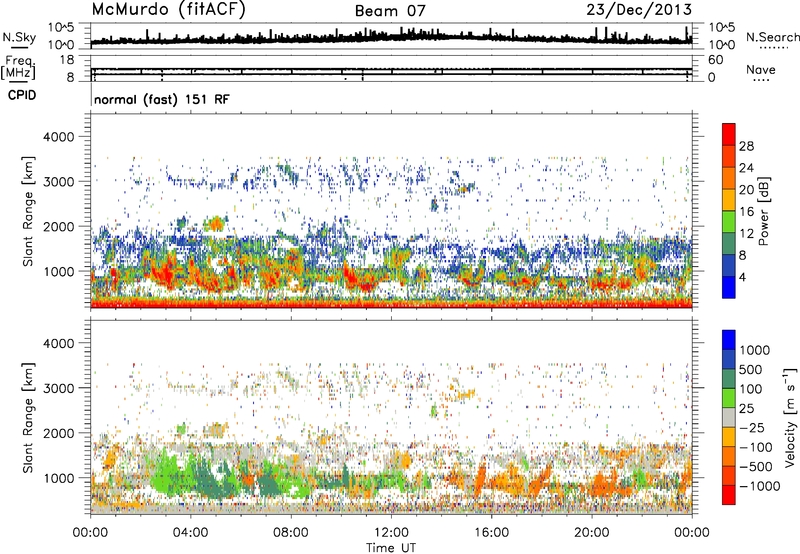Click the red swatch at the Velocity colorbar bottom
This screenshot has height=554, width=800.
(x=729, y=495)
